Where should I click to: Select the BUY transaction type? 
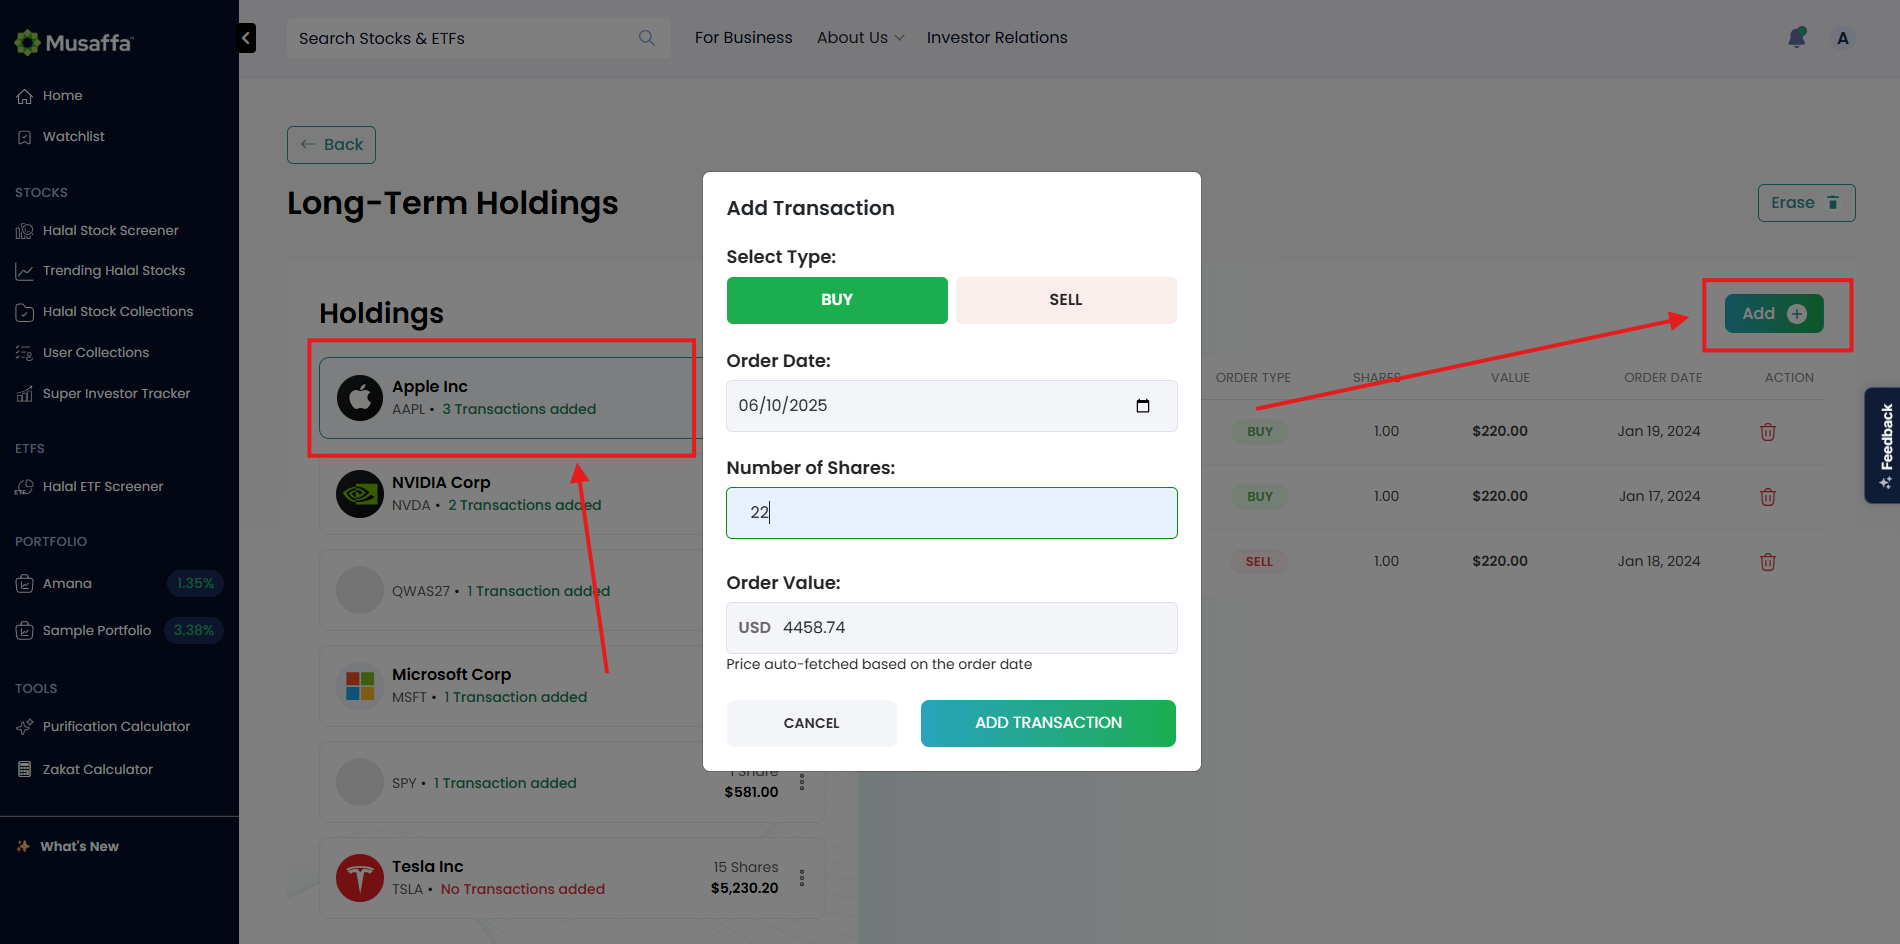click(837, 300)
